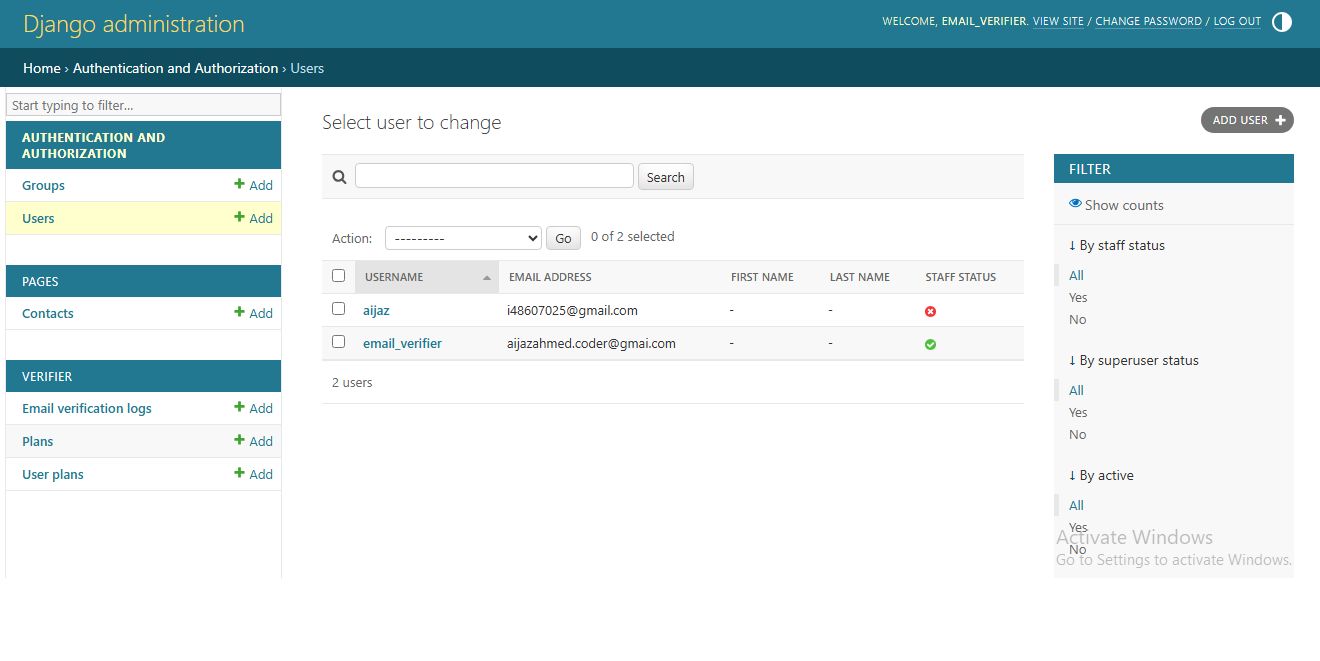Screen dimensions: 1320x661
Task: Select All under By superuser status
Action: coord(1076,390)
